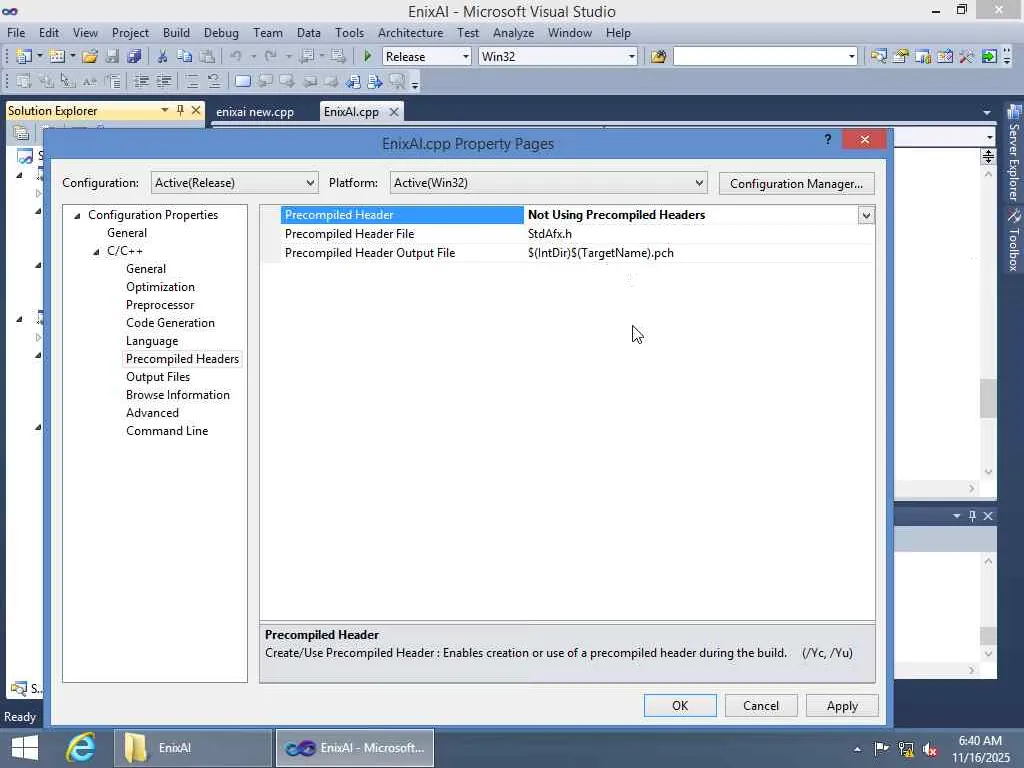The height and width of the screenshot is (768, 1024).
Task: Click the volume muted tray icon
Action: 930,749
